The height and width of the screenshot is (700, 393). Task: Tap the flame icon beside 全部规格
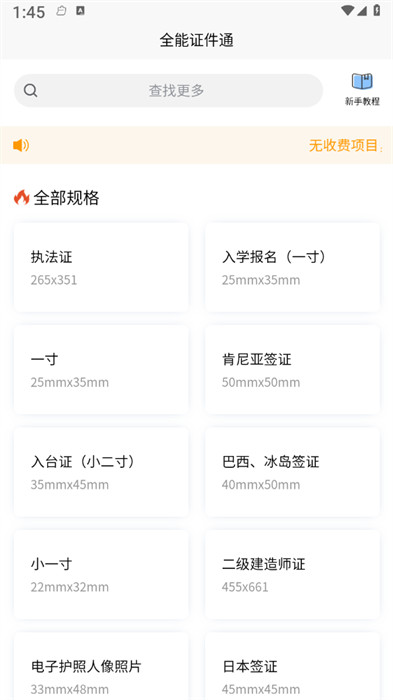pyautogui.click(x=21, y=197)
